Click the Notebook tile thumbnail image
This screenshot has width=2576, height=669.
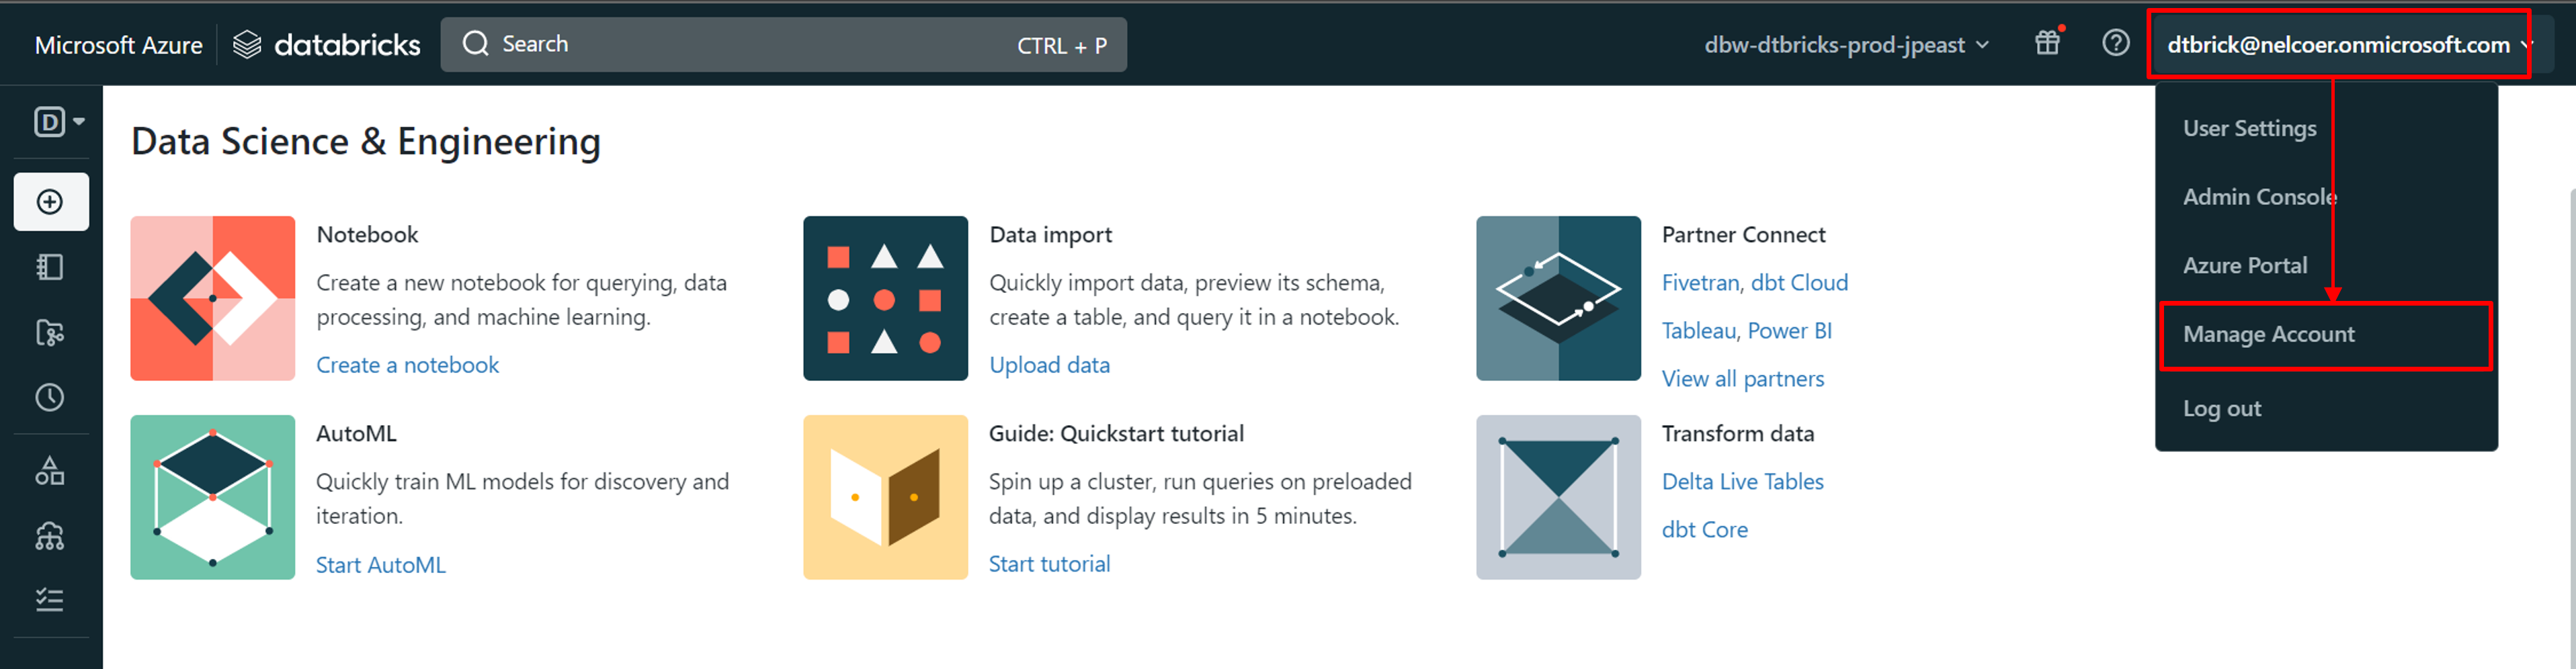pos(212,298)
